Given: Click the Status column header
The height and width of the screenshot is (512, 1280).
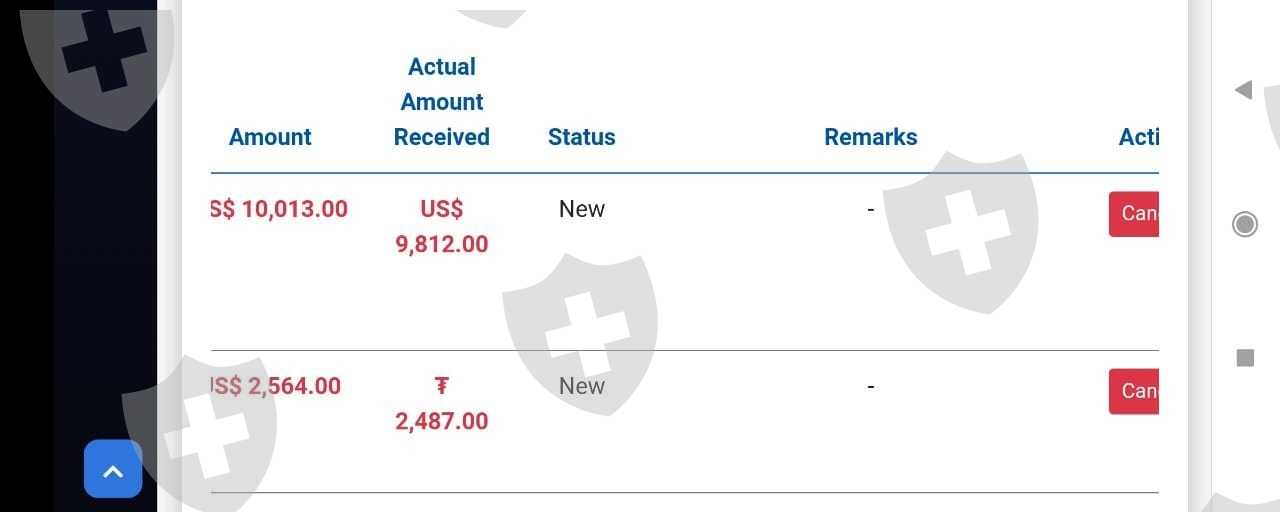Looking at the screenshot, I should click(x=581, y=137).
